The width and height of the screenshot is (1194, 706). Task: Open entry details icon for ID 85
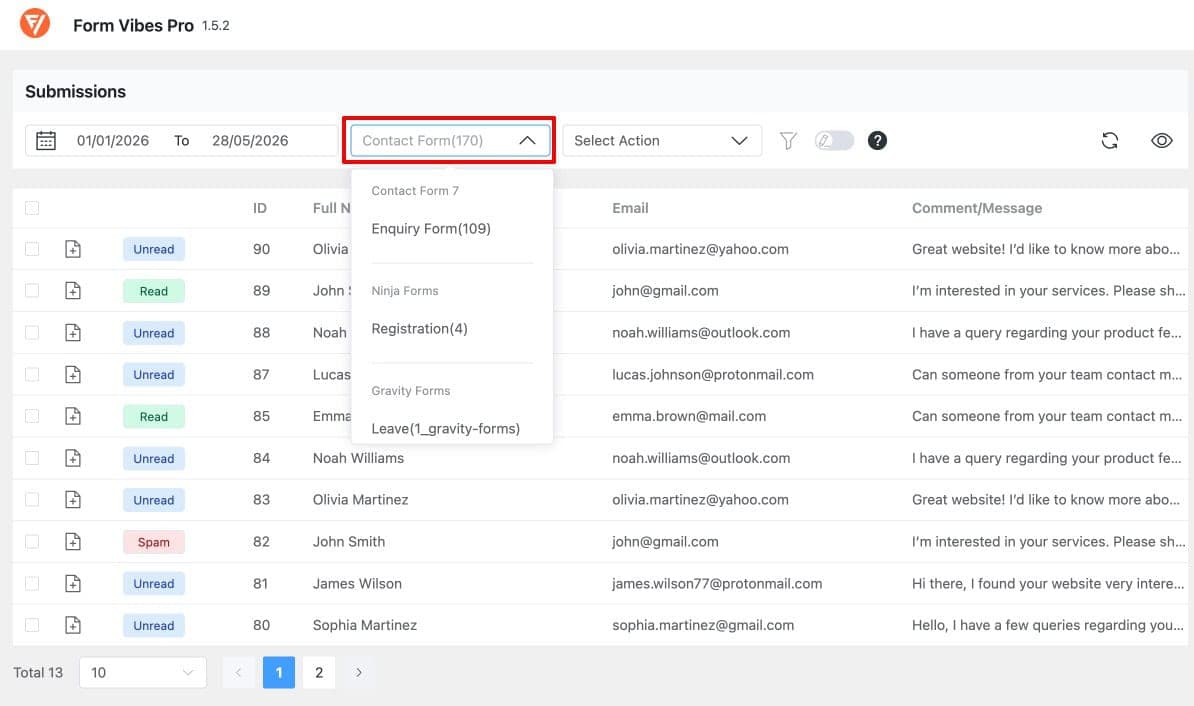[x=72, y=416]
